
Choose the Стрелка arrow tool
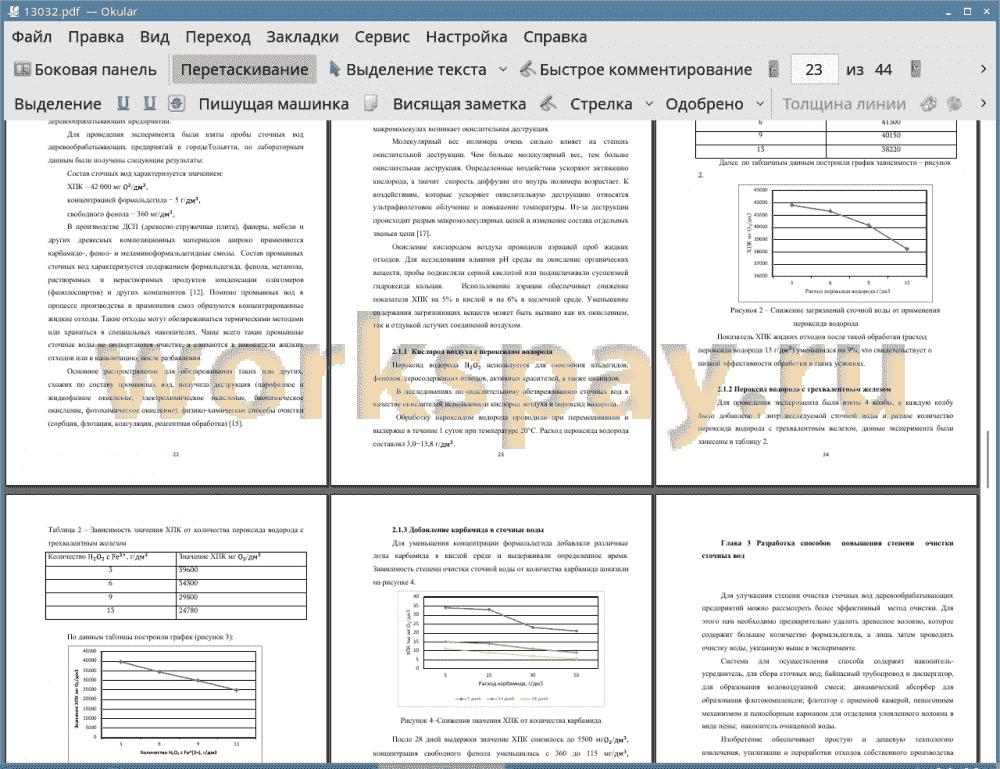click(601, 104)
